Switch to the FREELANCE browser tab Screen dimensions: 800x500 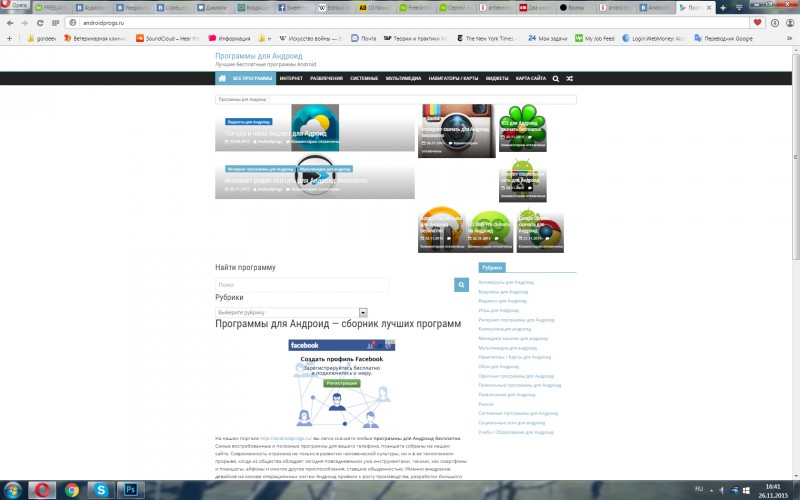(x=52, y=8)
